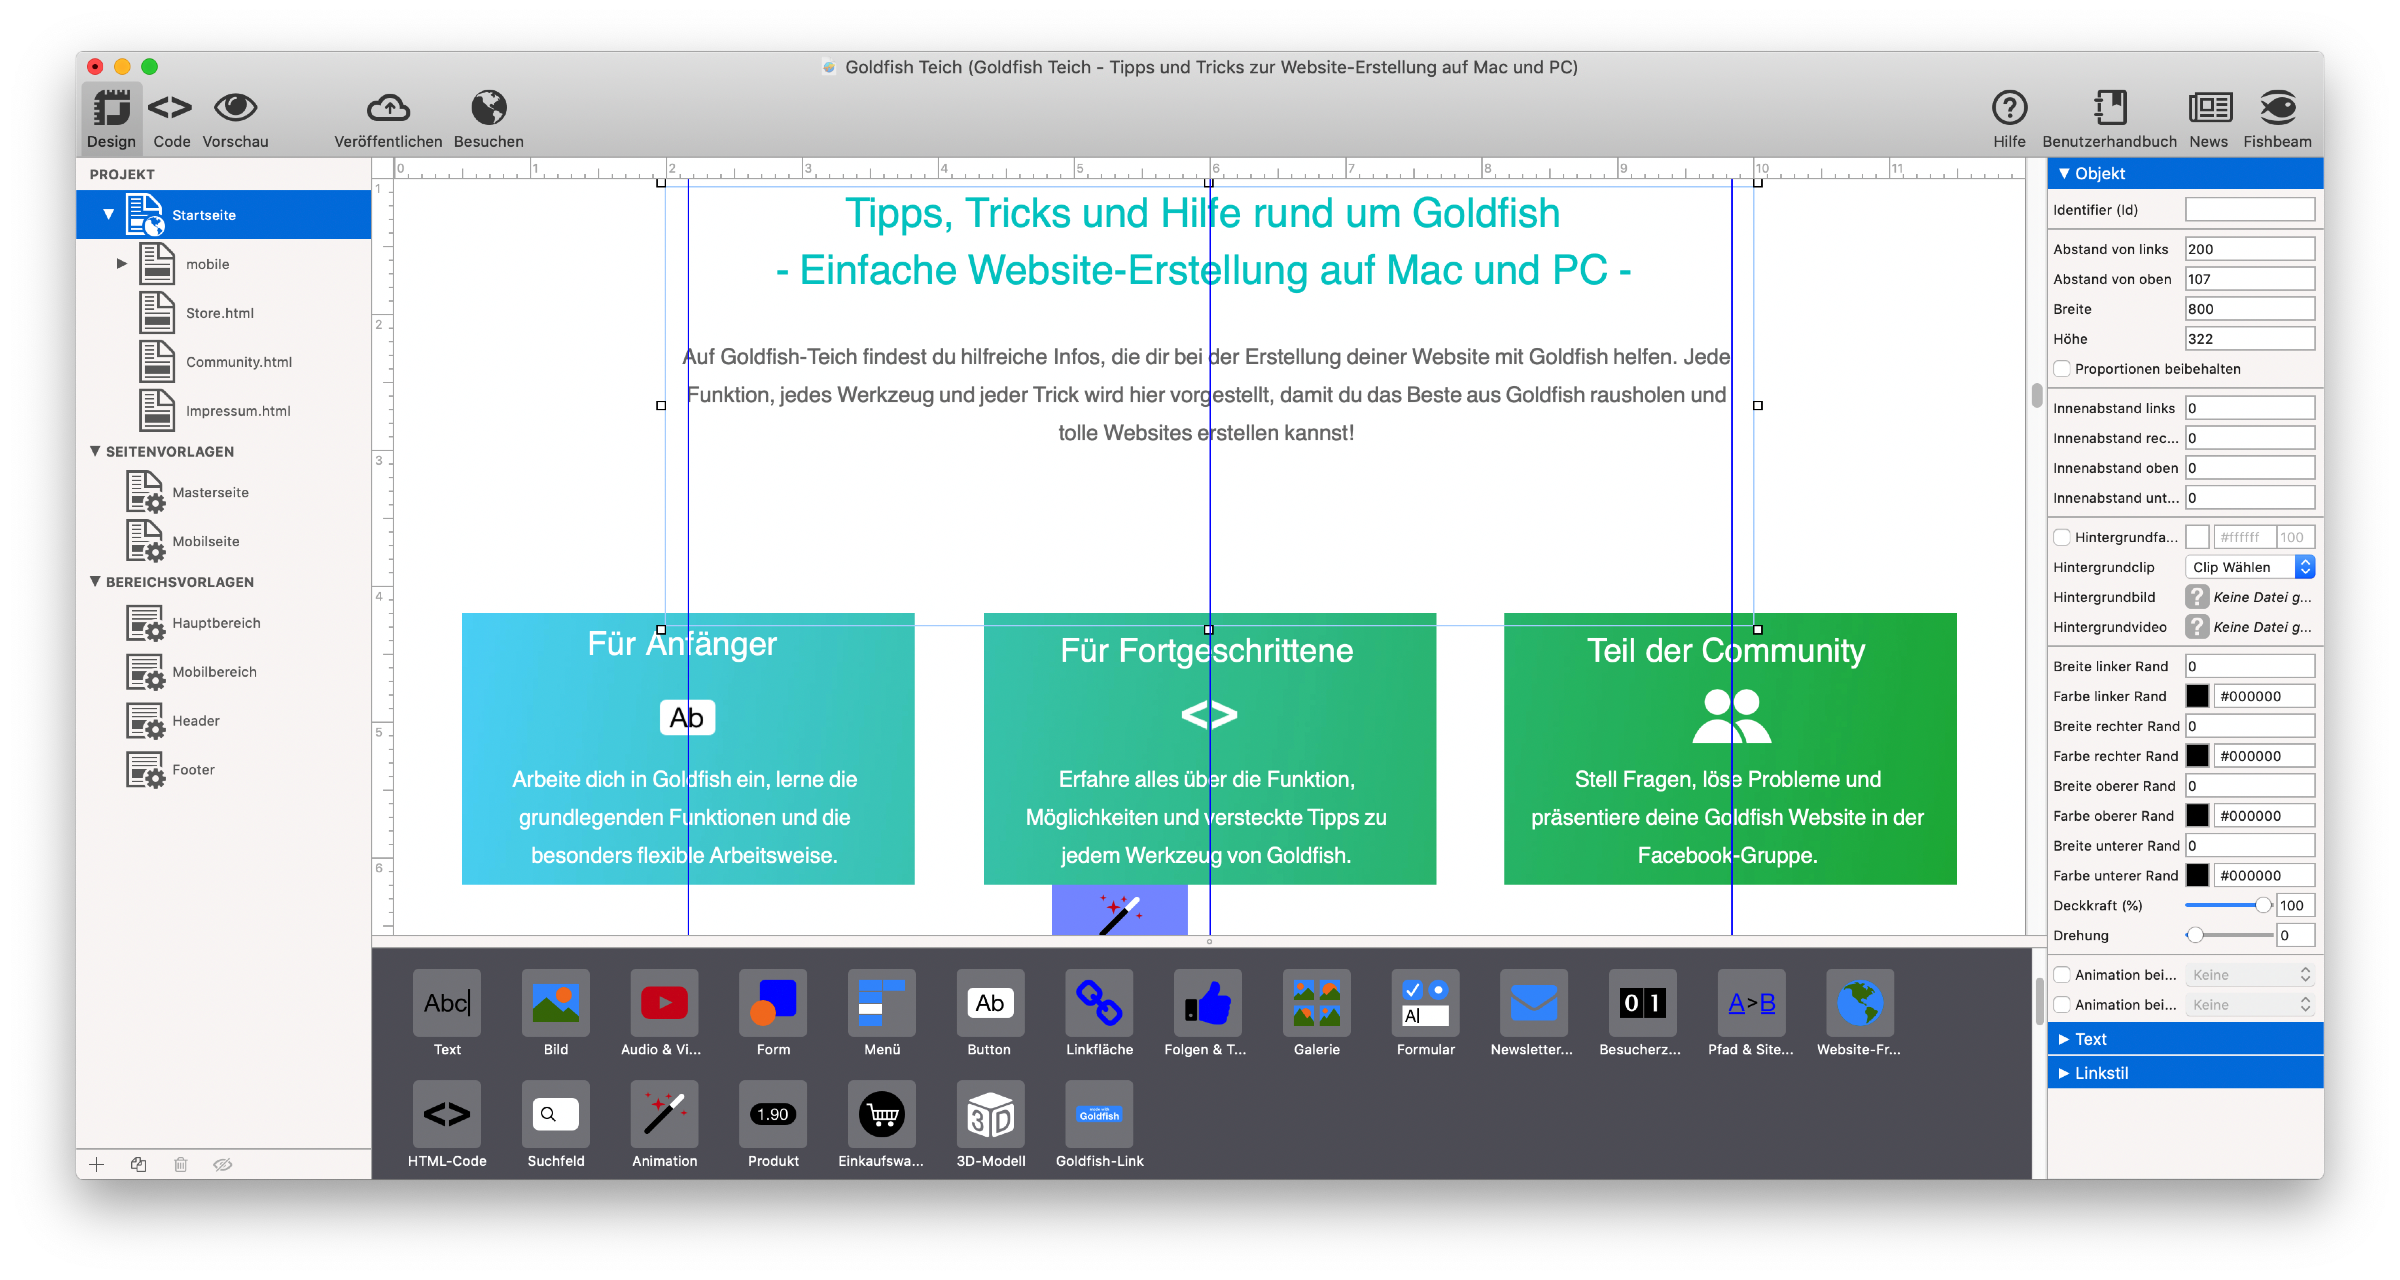The image size is (2400, 1280).
Task: Open first Animation Keine dropdown
Action: click(x=2250, y=975)
